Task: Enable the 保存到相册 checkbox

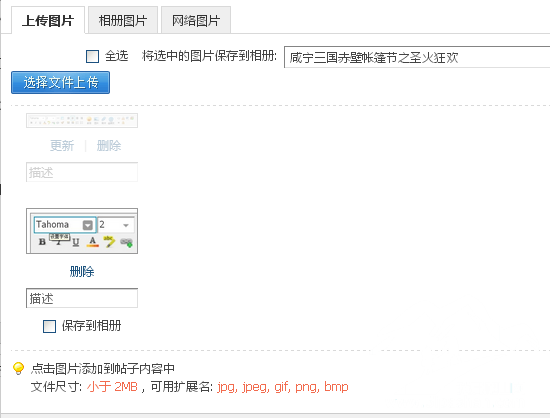Action: pyautogui.click(x=49, y=326)
